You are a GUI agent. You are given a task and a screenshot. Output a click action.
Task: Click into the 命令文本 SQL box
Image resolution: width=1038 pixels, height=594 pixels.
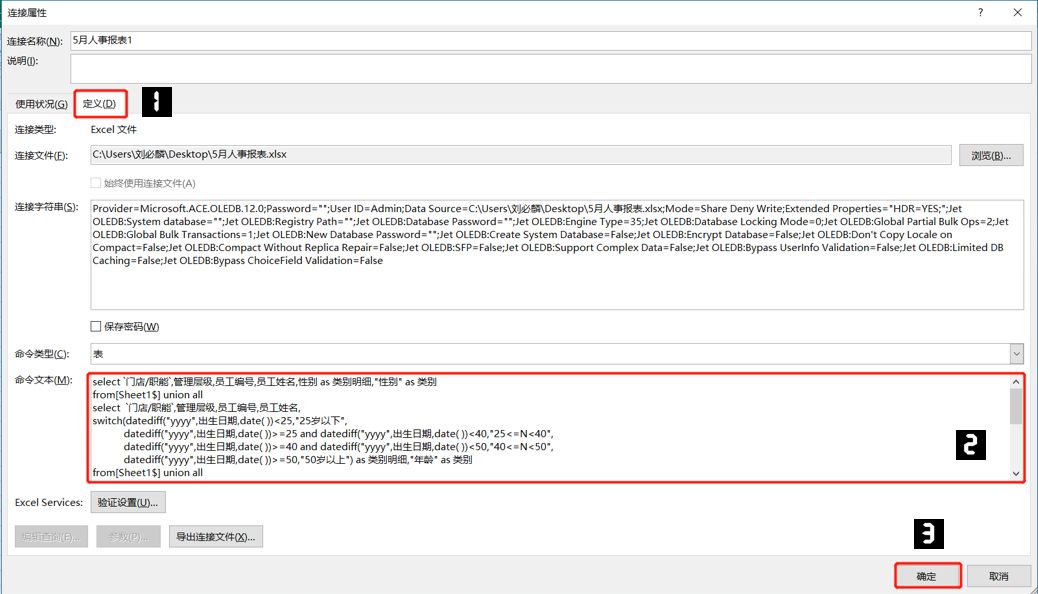click(x=549, y=427)
